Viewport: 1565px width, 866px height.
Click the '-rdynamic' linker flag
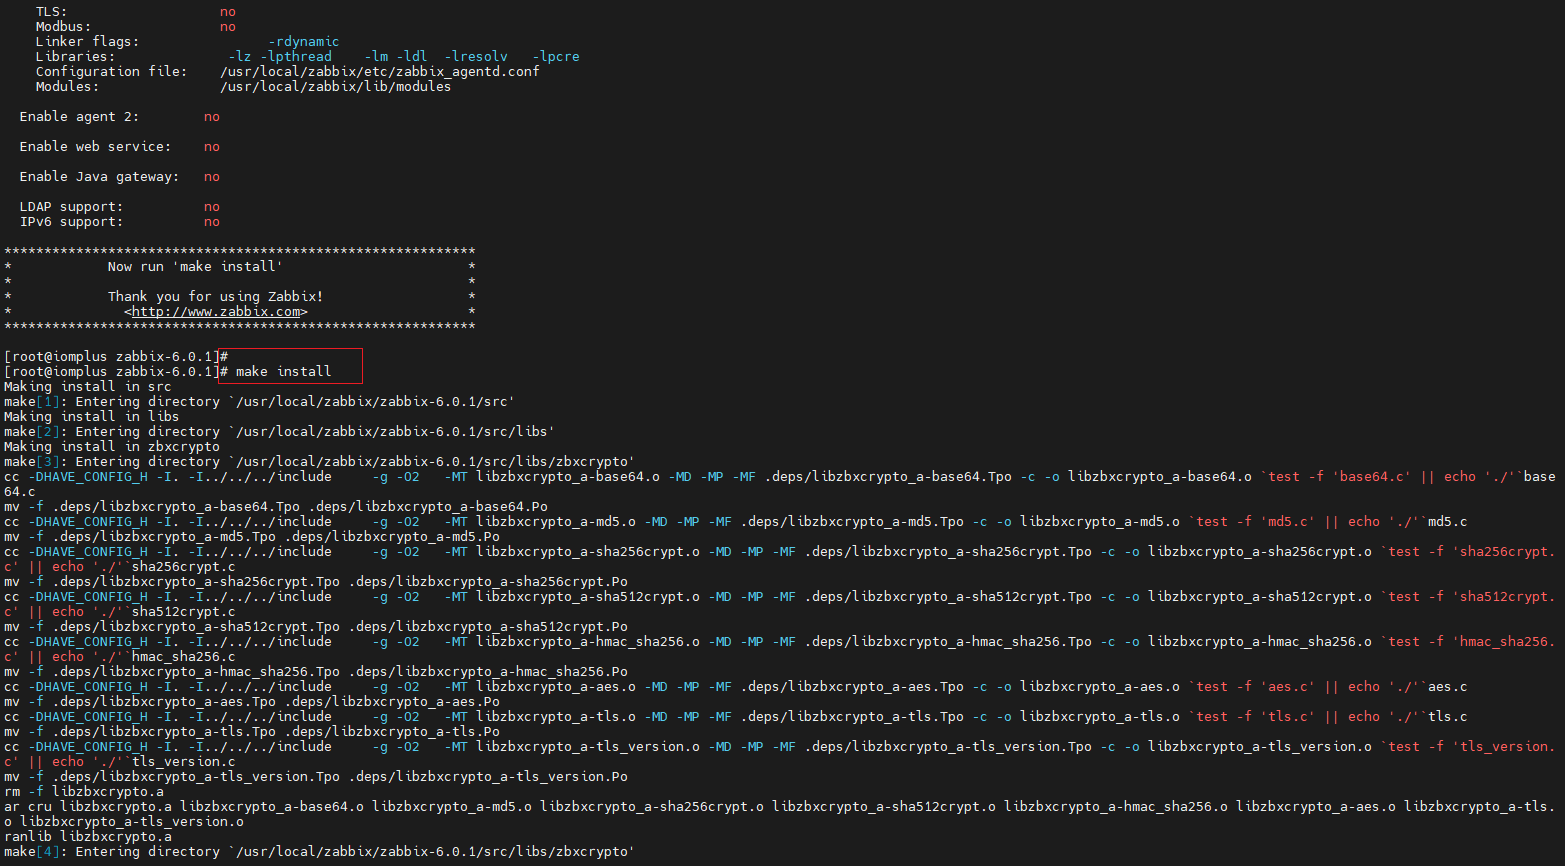(303, 42)
